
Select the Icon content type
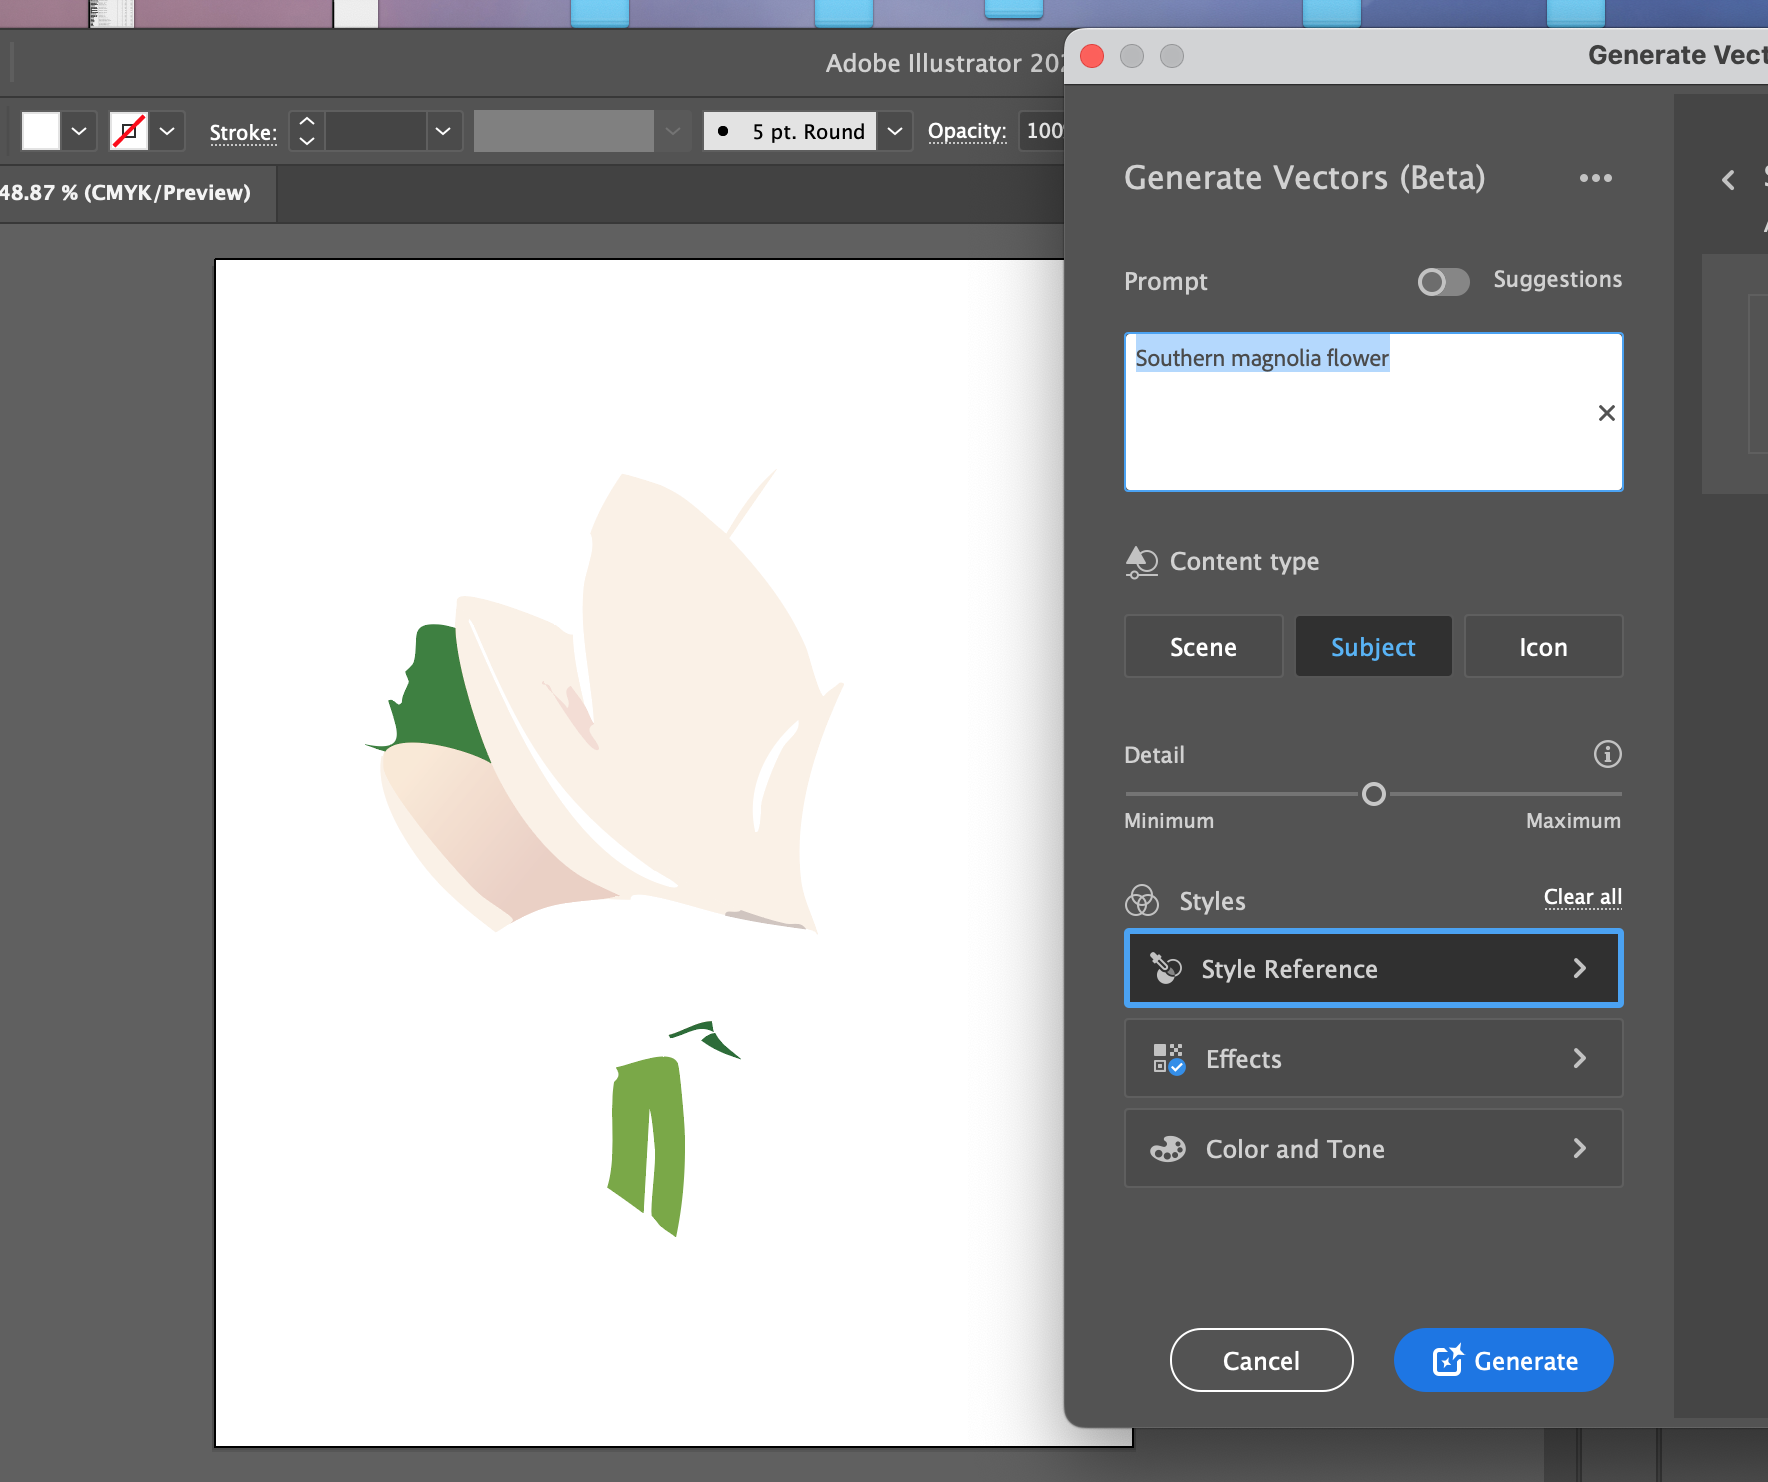click(1542, 647)
